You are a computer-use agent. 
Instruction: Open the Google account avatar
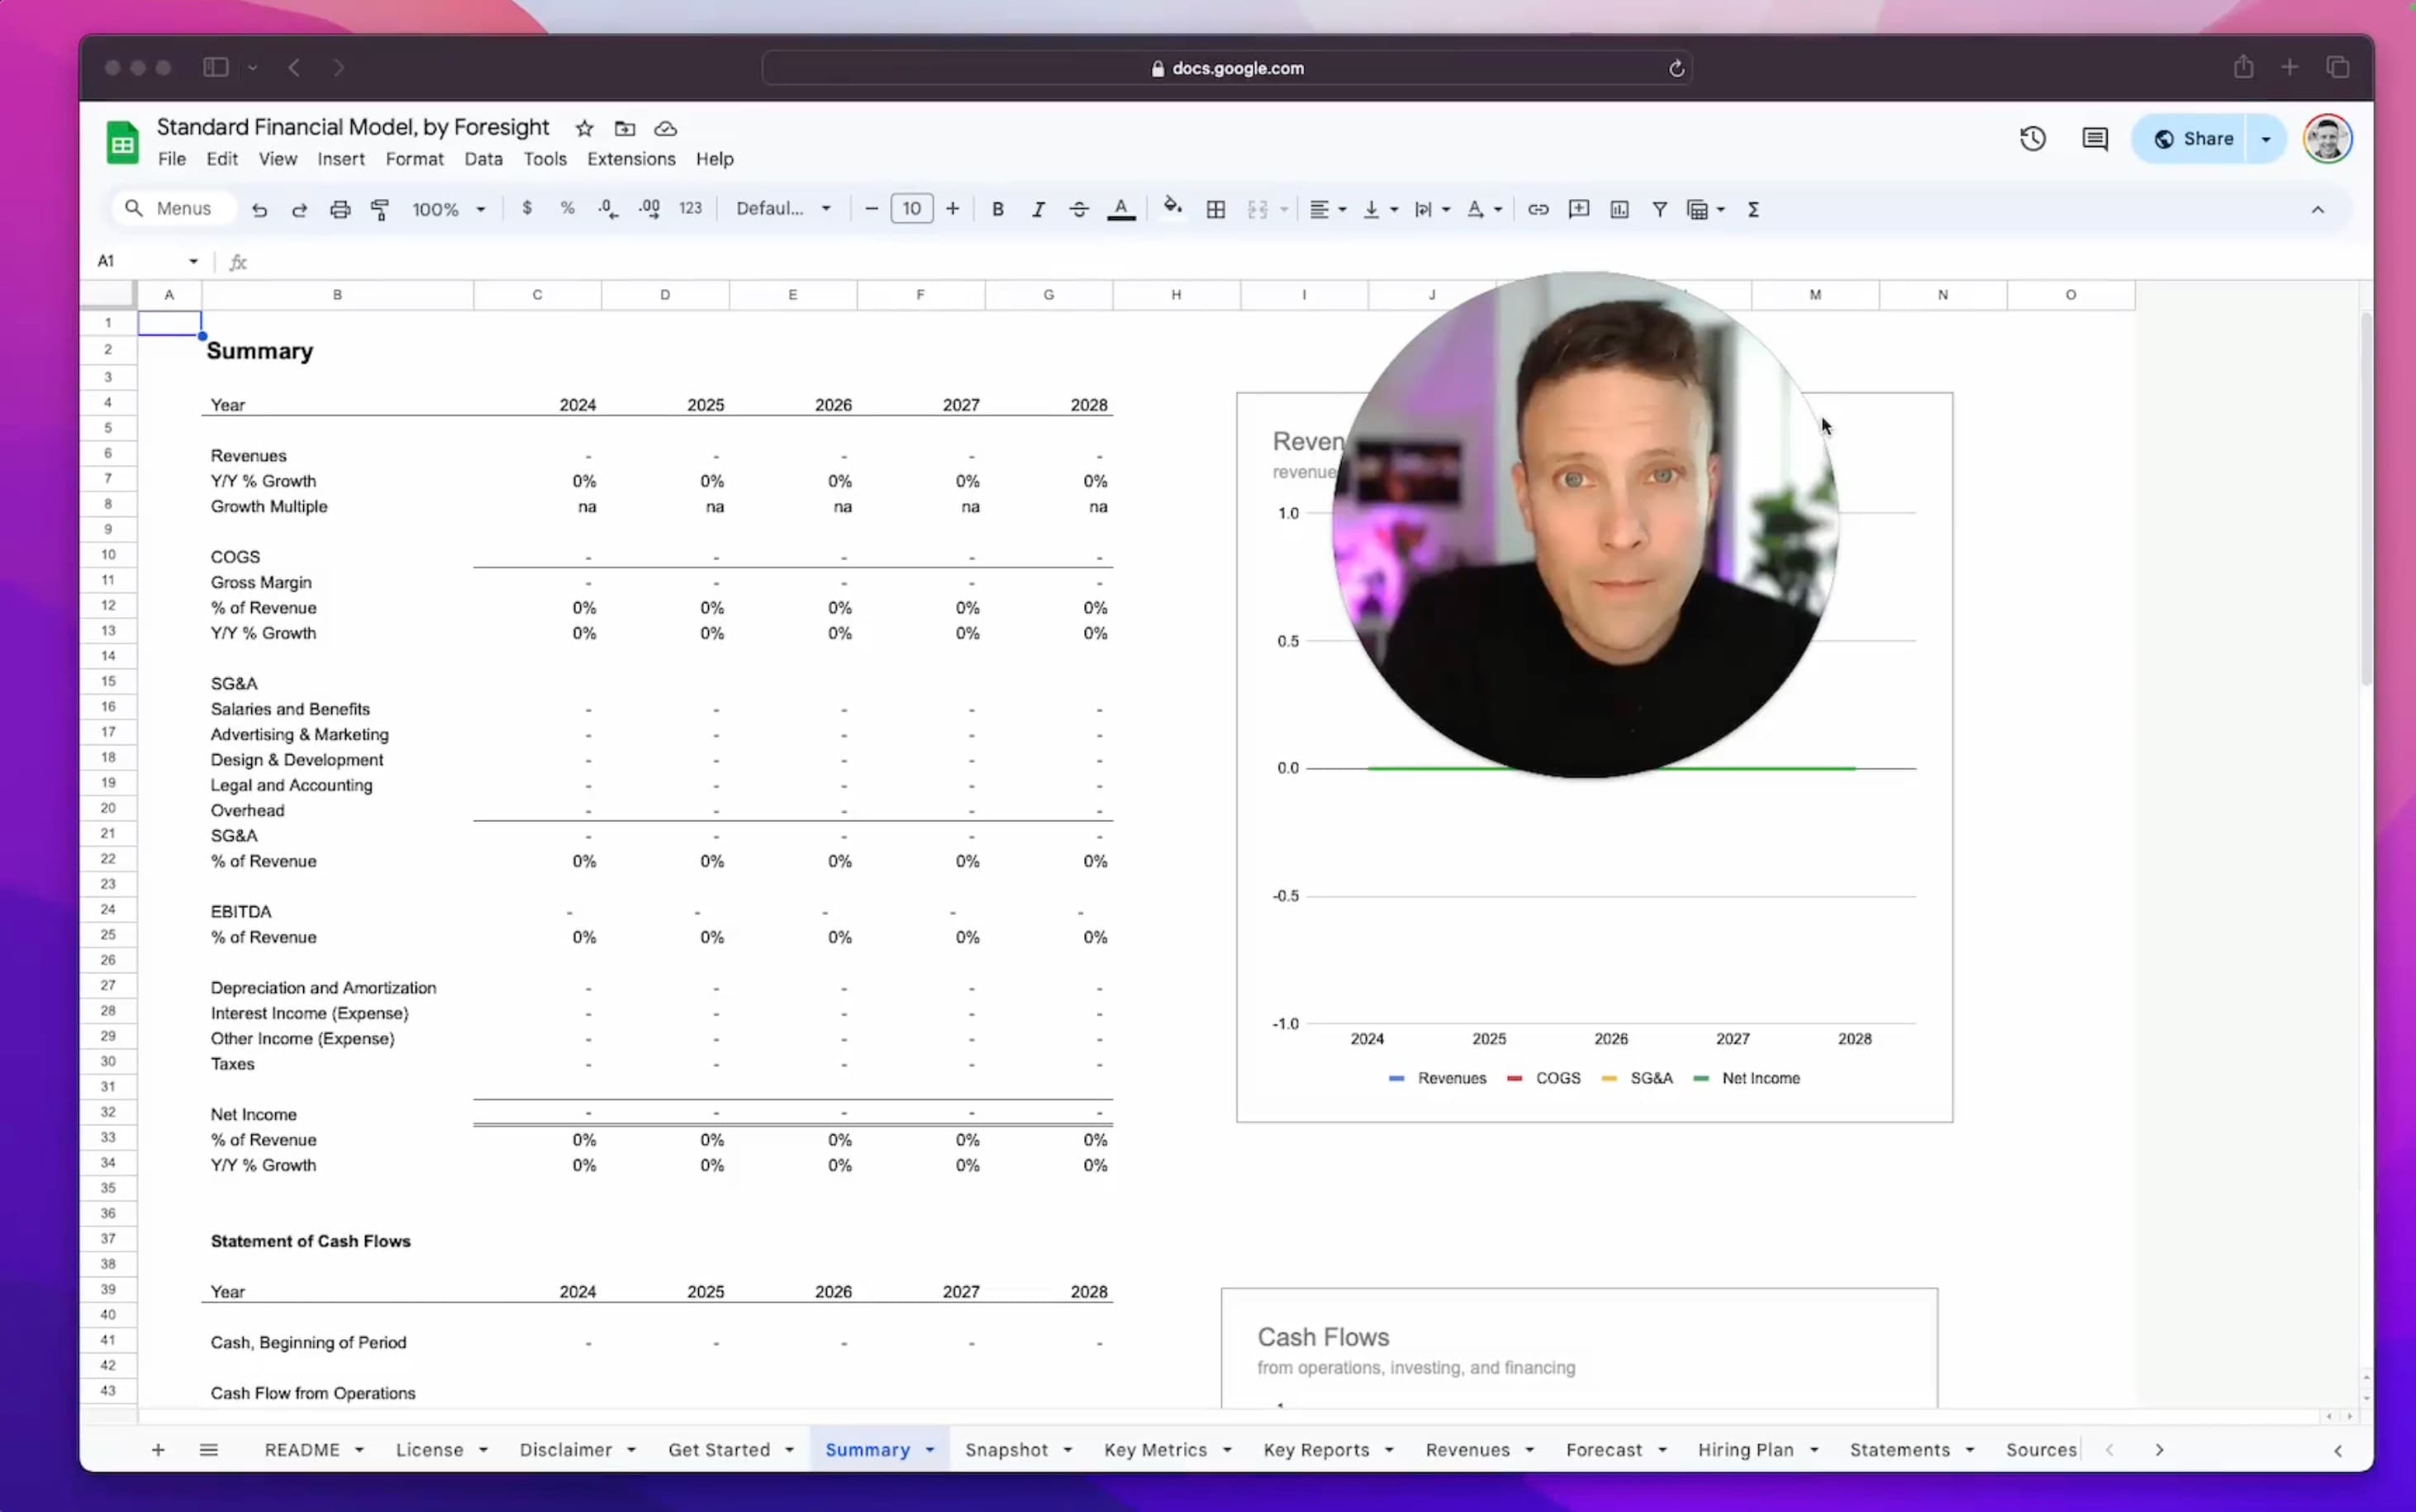[2327, 139]
